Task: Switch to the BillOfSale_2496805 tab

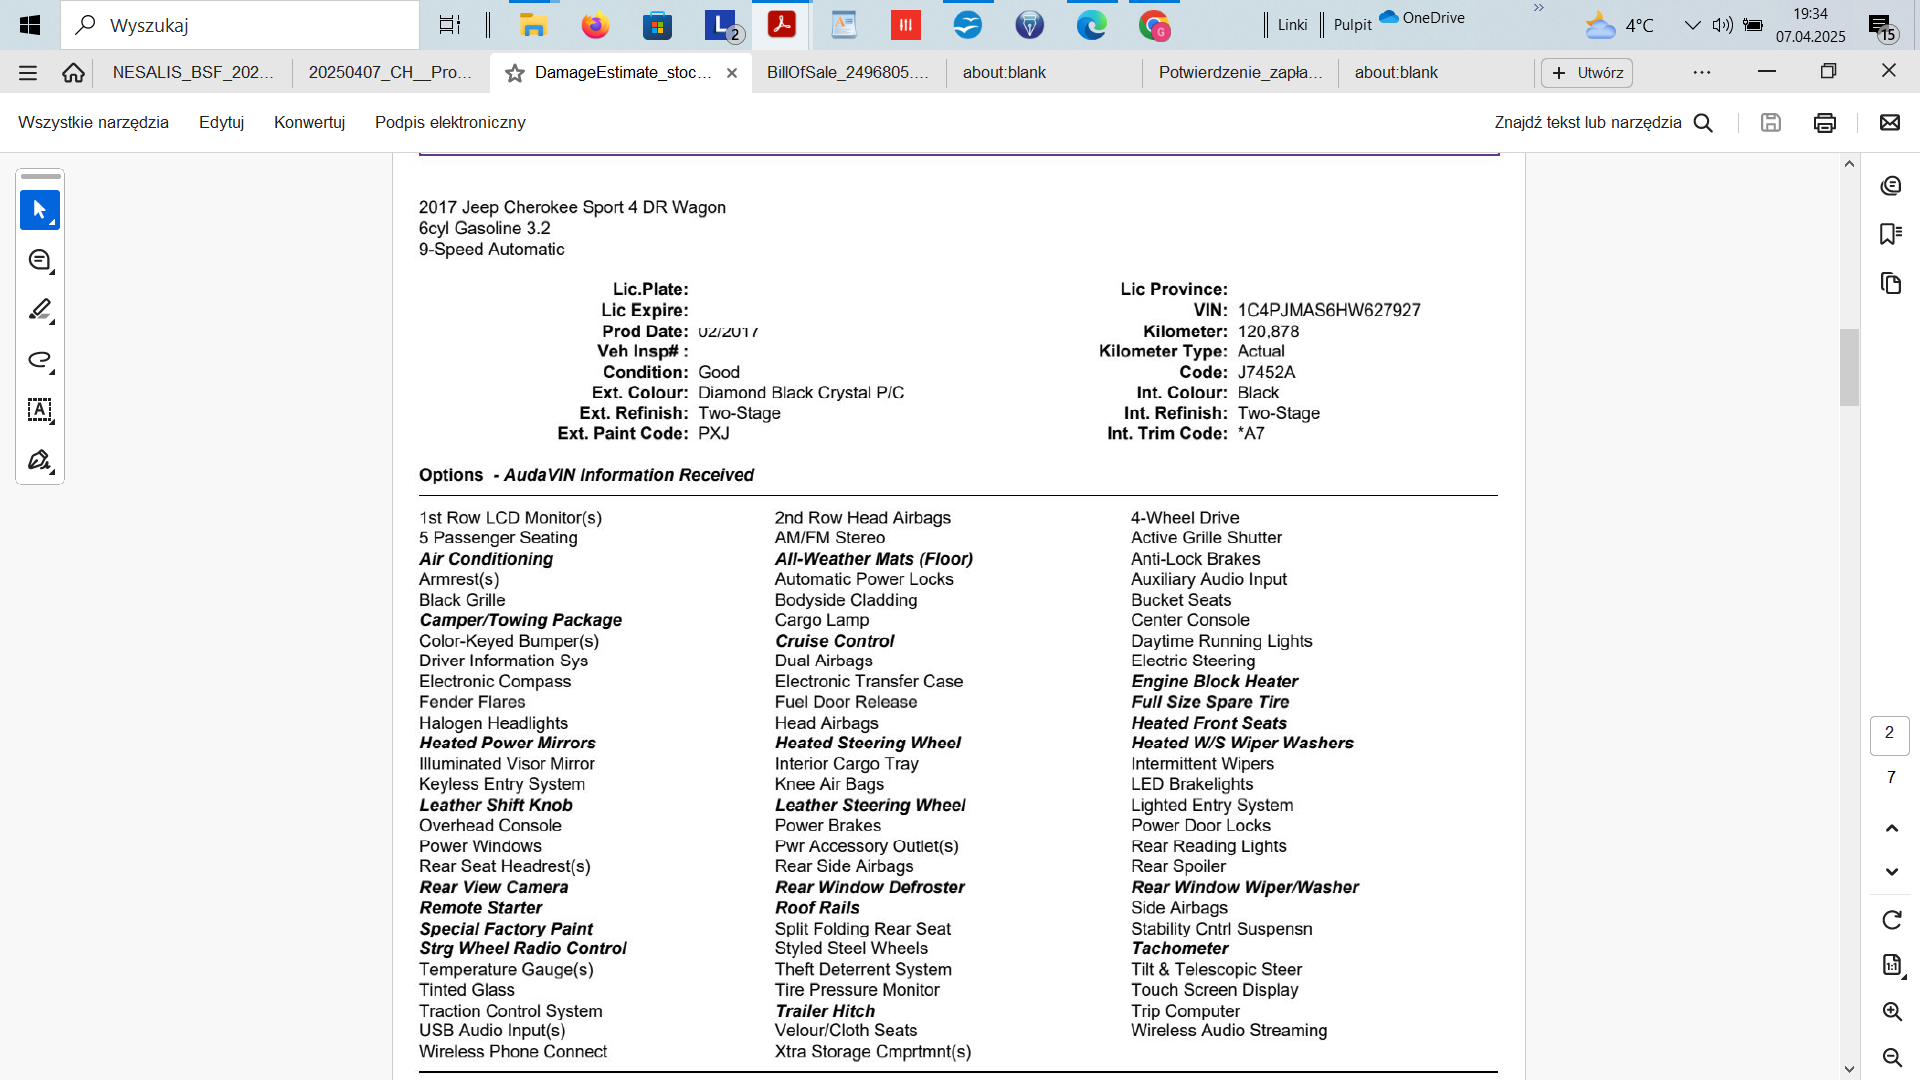Action: 848,73
